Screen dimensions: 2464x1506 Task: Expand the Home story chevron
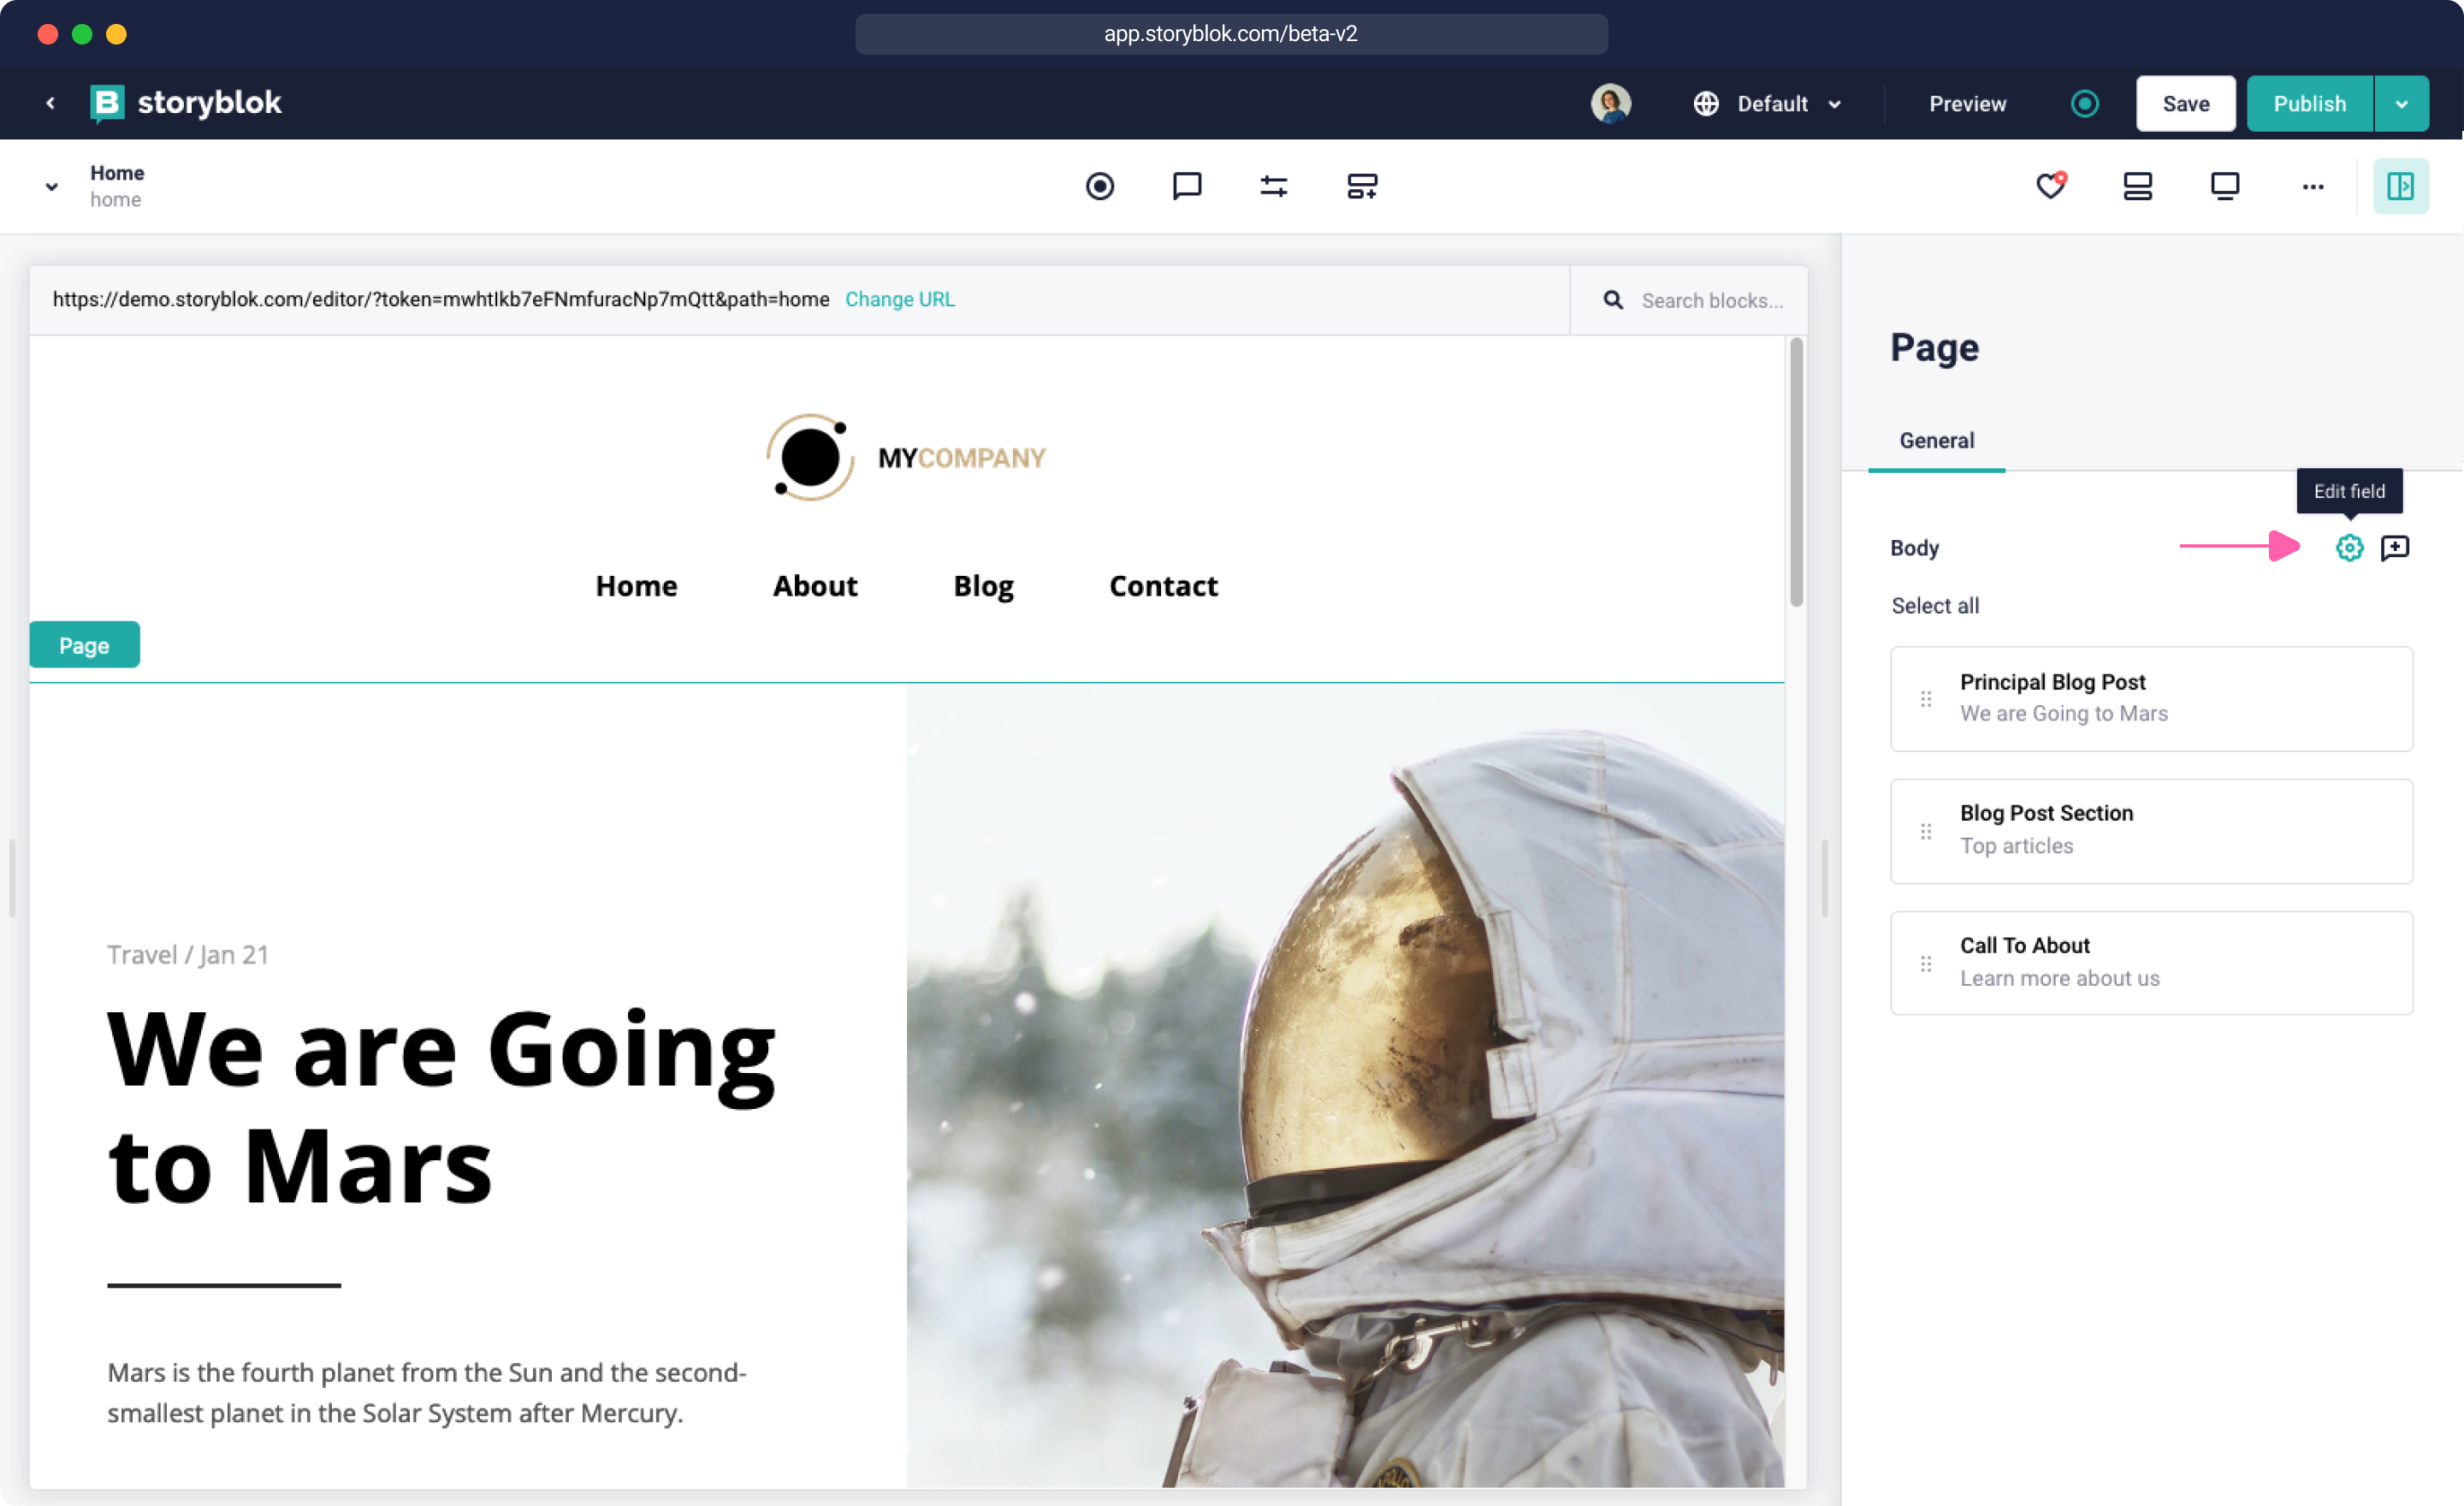[x=51, y=186]
